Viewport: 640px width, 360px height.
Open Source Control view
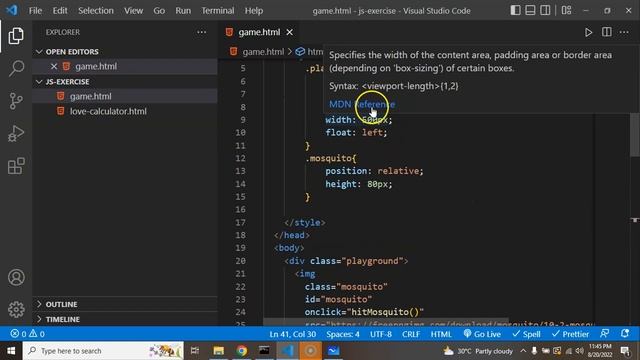(16, 101)
